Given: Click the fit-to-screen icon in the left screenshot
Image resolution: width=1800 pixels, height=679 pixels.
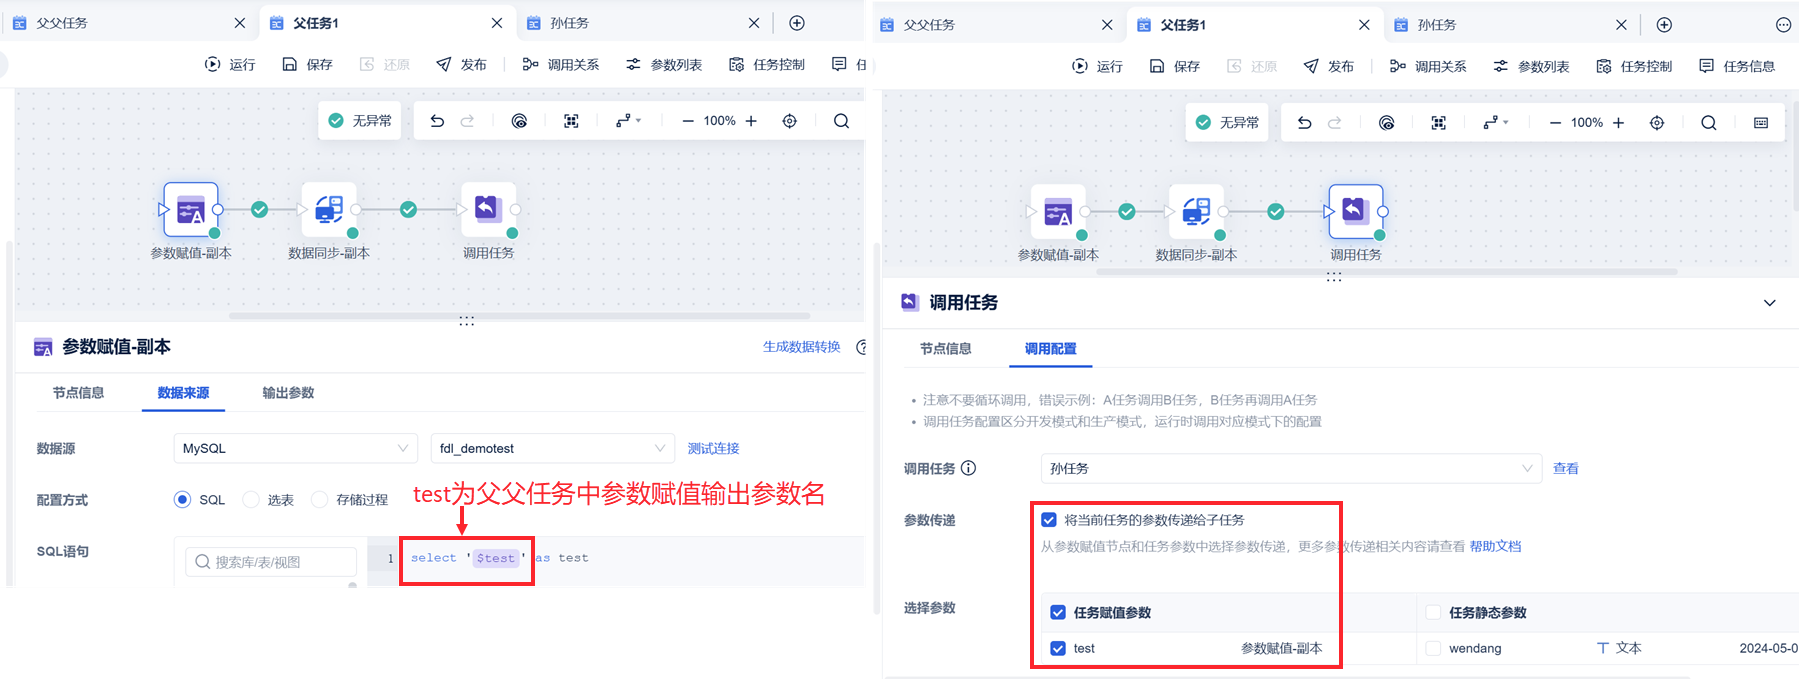Looking at the screenshot, I should [571, 121].
